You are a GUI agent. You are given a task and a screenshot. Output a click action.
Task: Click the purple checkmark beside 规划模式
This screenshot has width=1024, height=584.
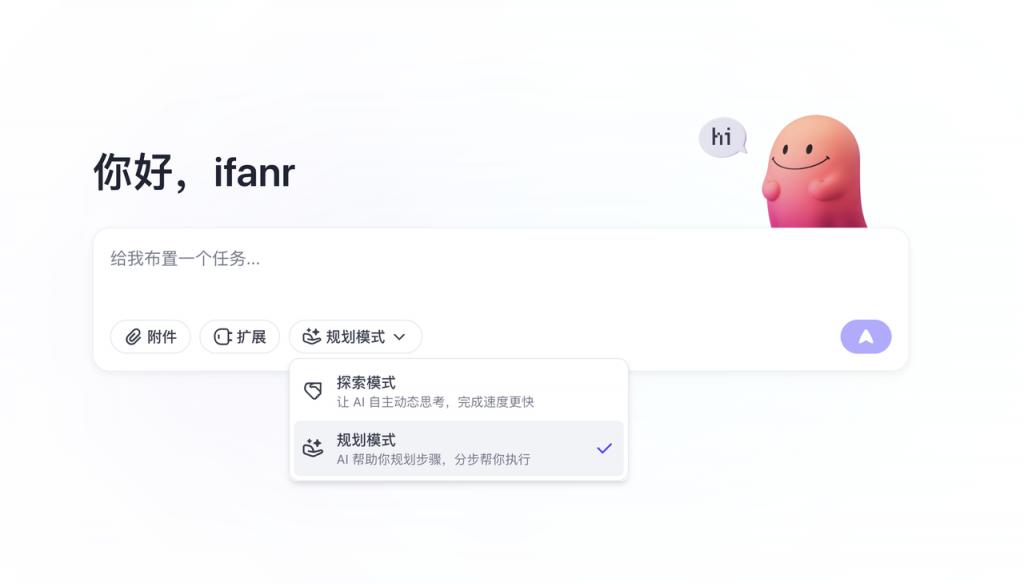coord(604,448)
